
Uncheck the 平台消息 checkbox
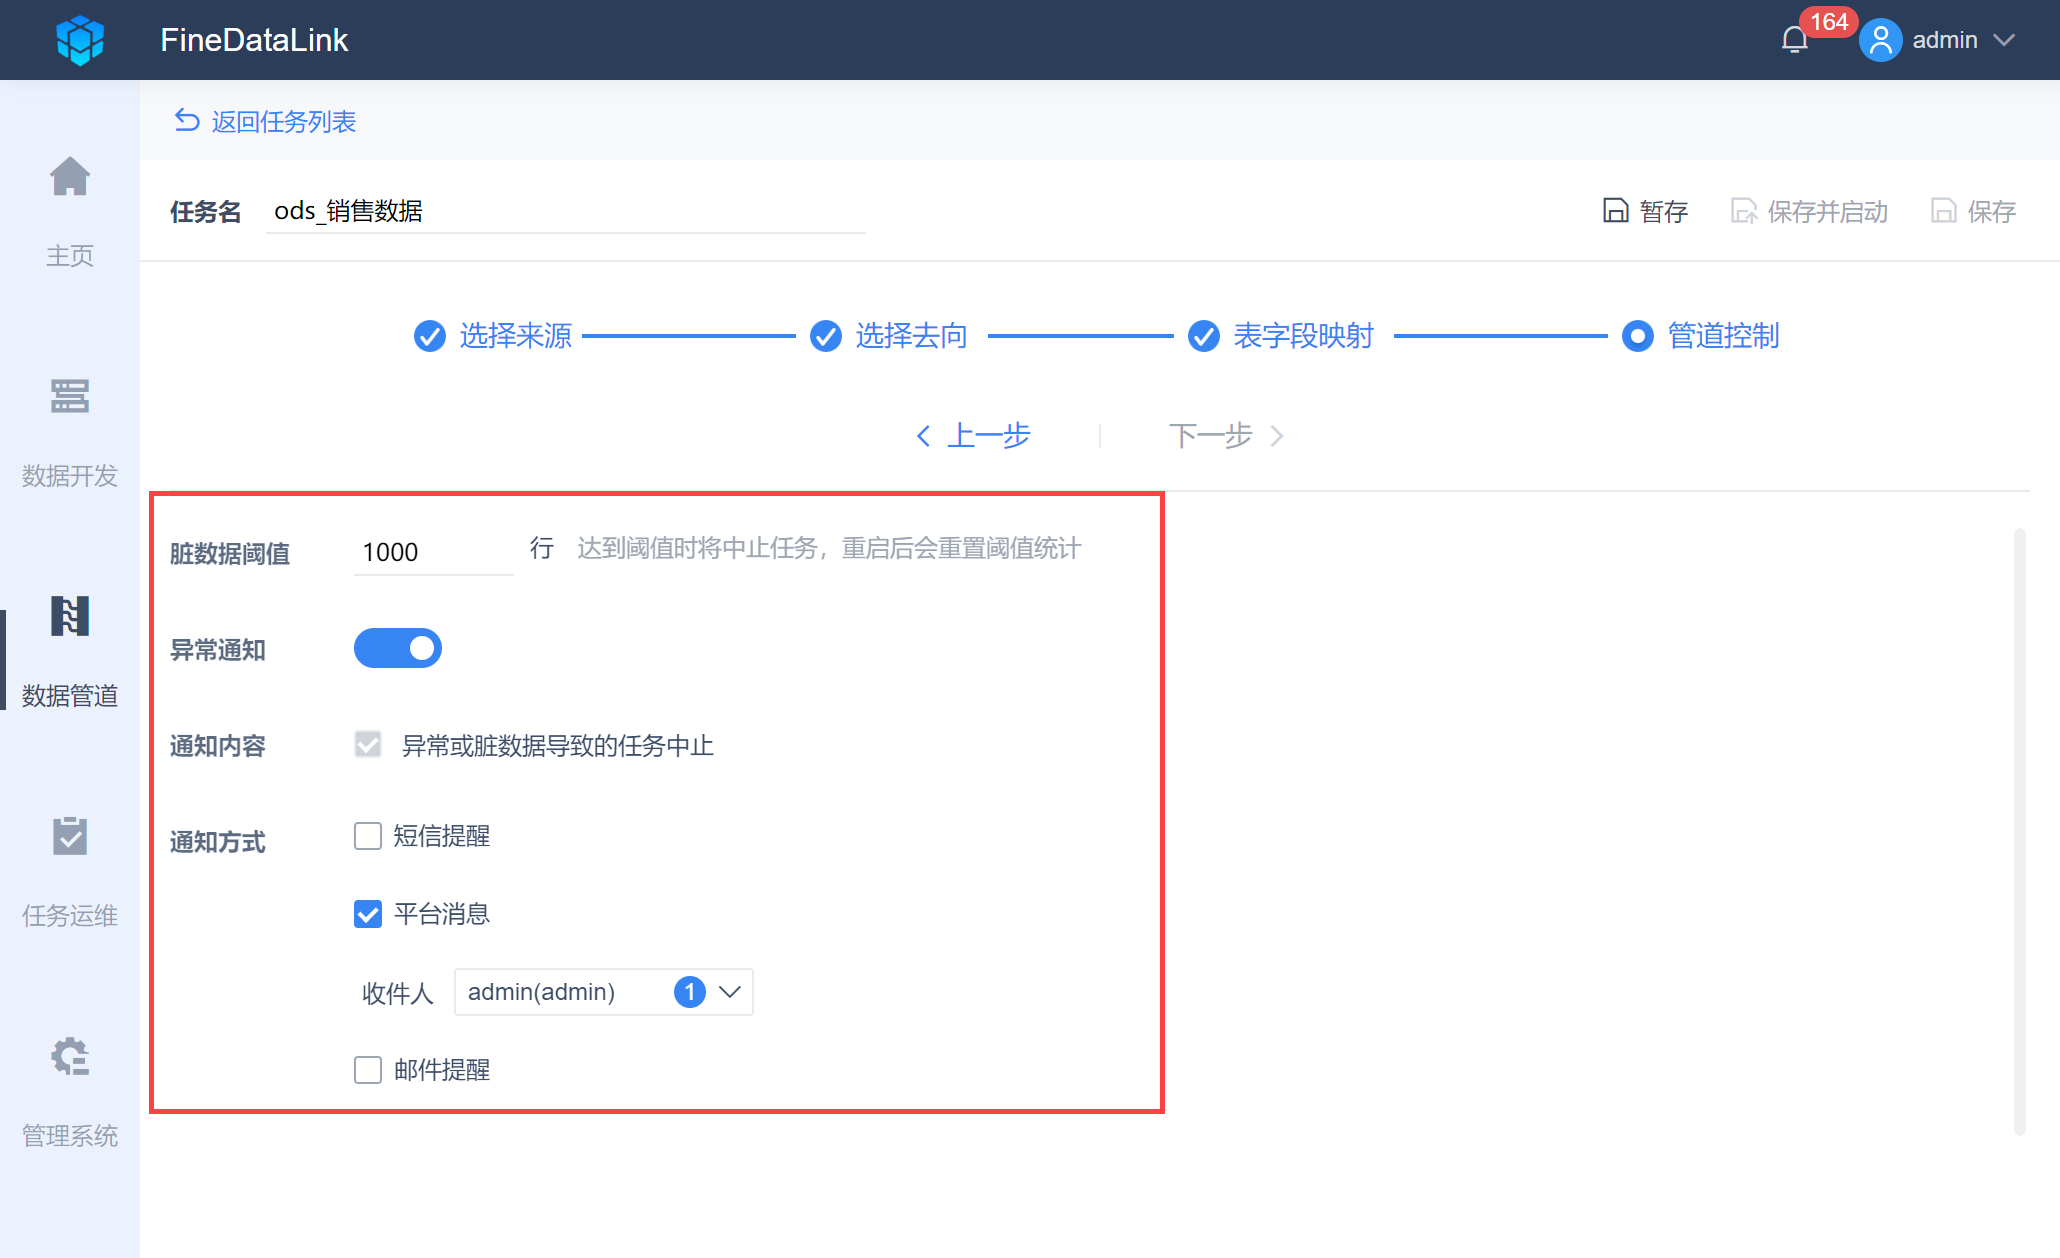[368, 914]
